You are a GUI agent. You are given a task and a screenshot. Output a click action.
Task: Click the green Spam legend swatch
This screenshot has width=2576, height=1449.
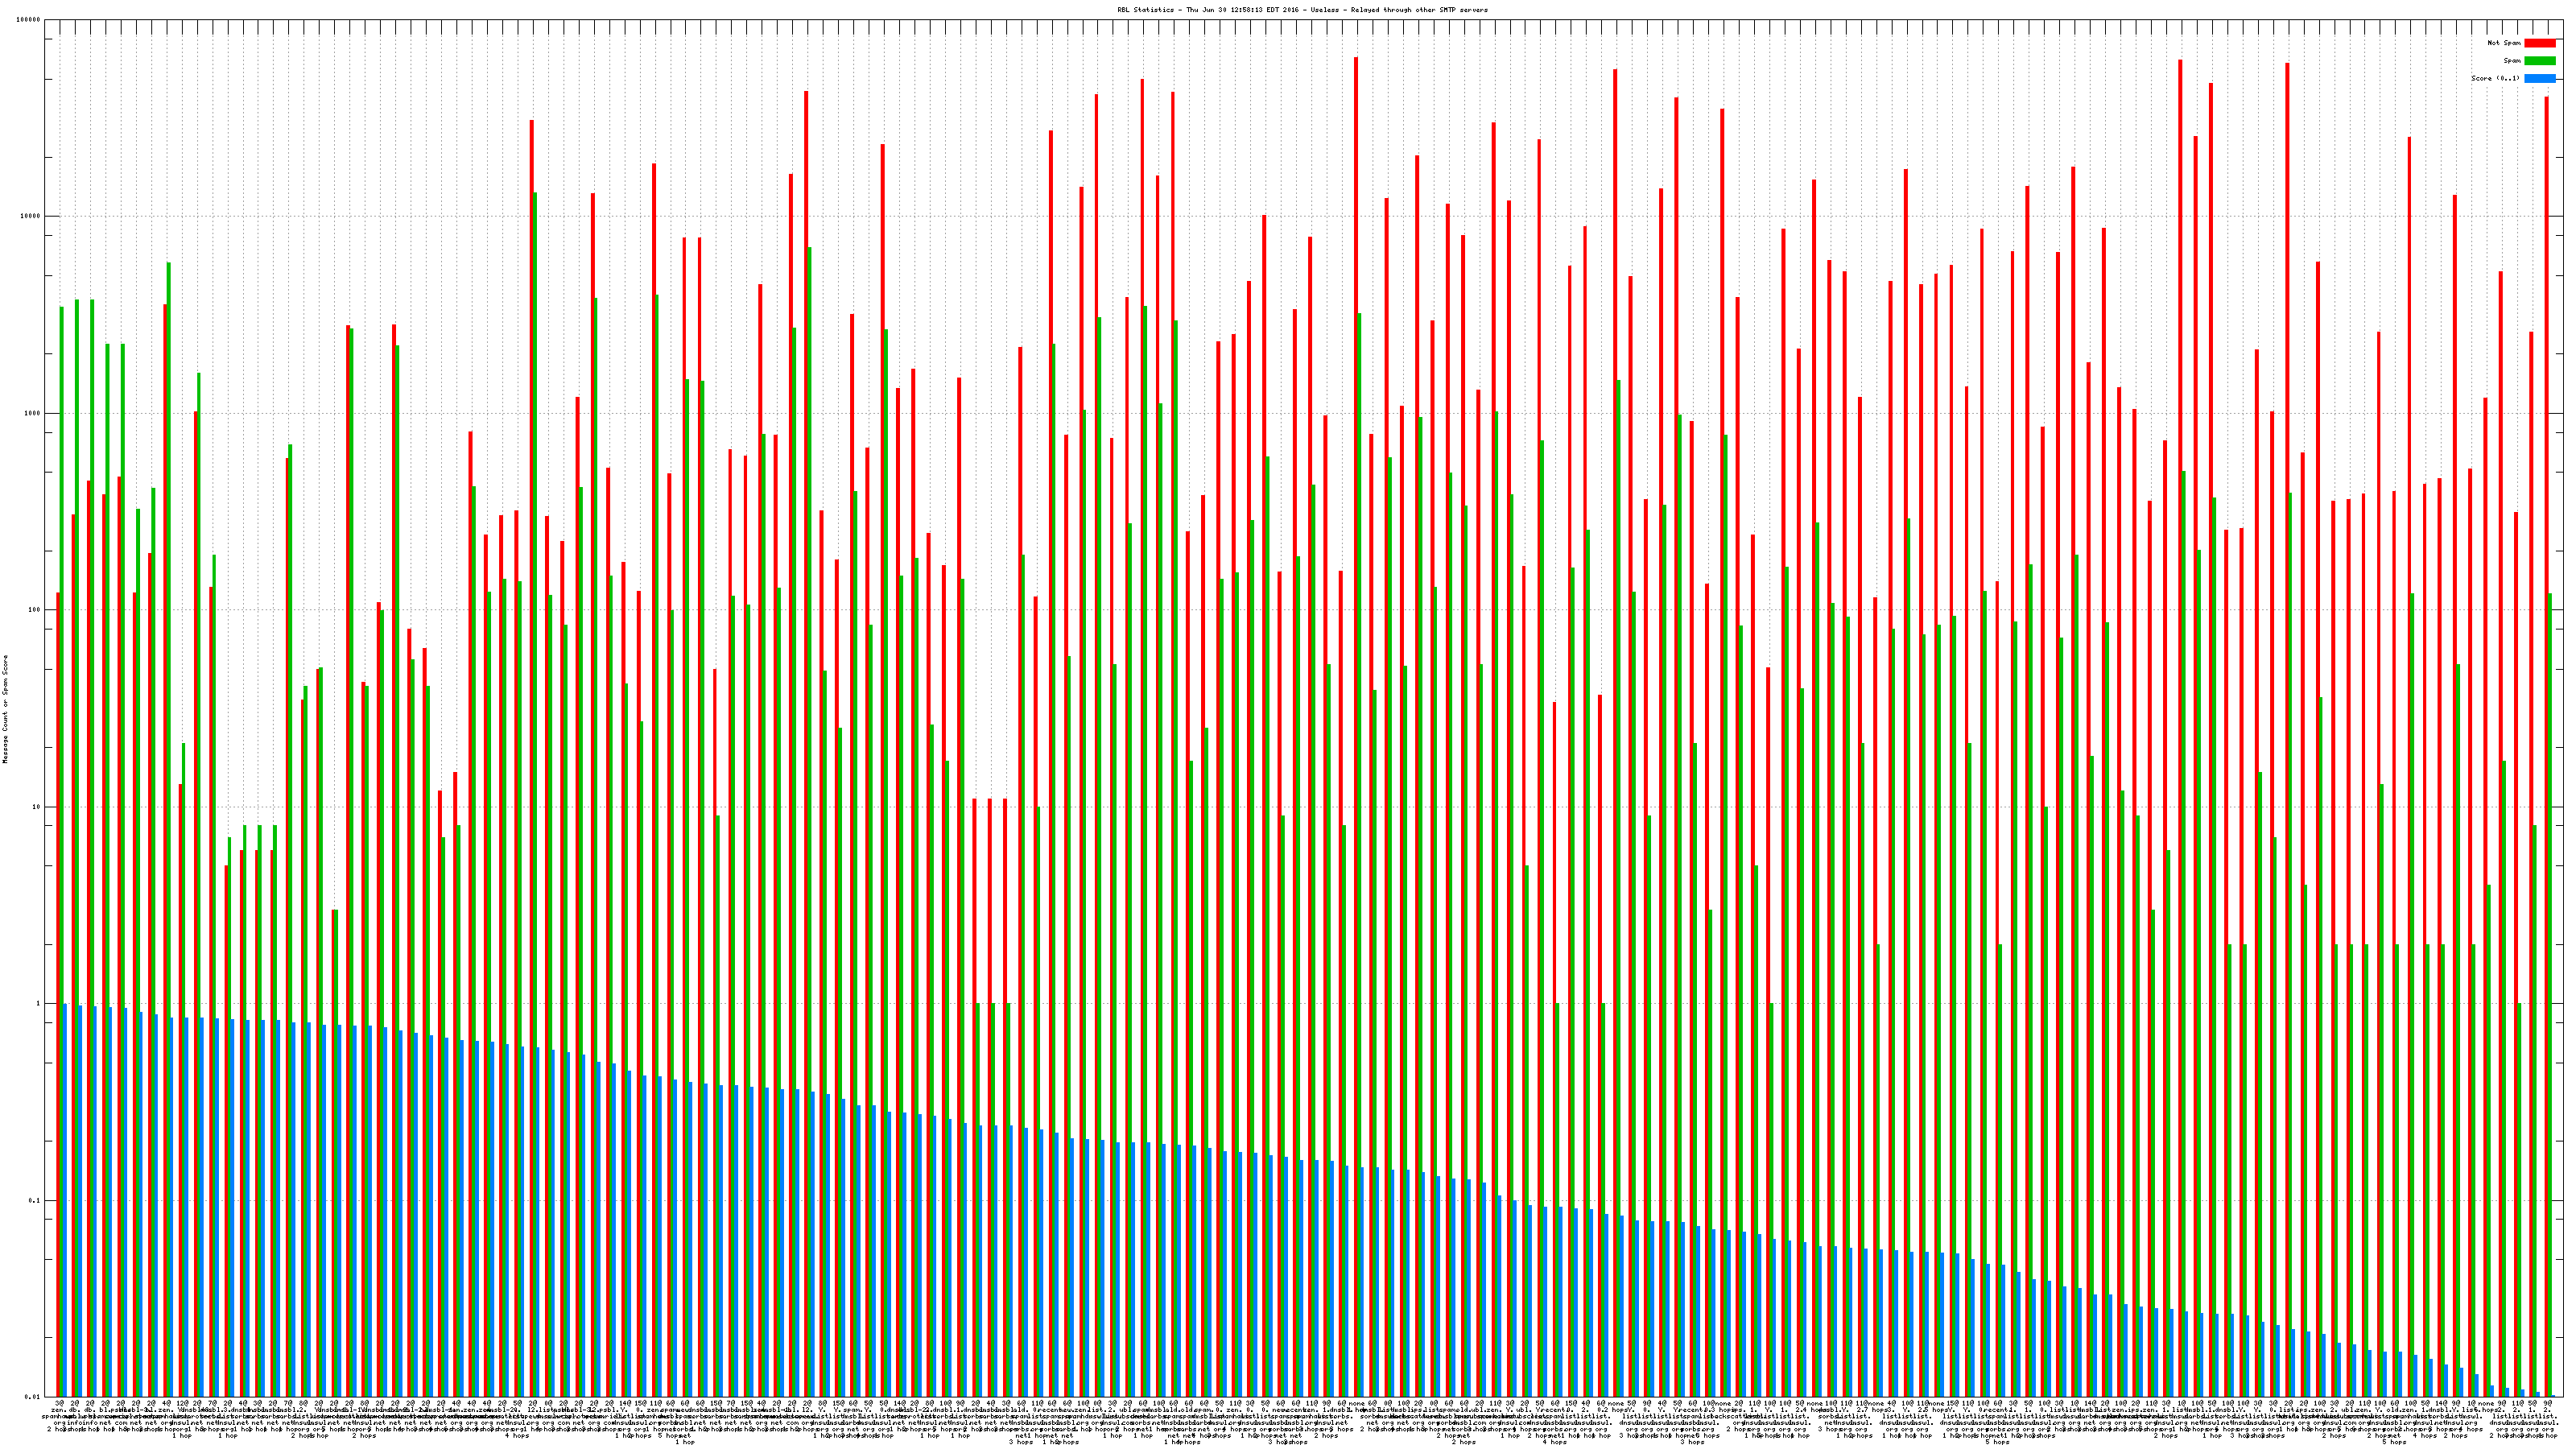click(x=2540, y=61)
